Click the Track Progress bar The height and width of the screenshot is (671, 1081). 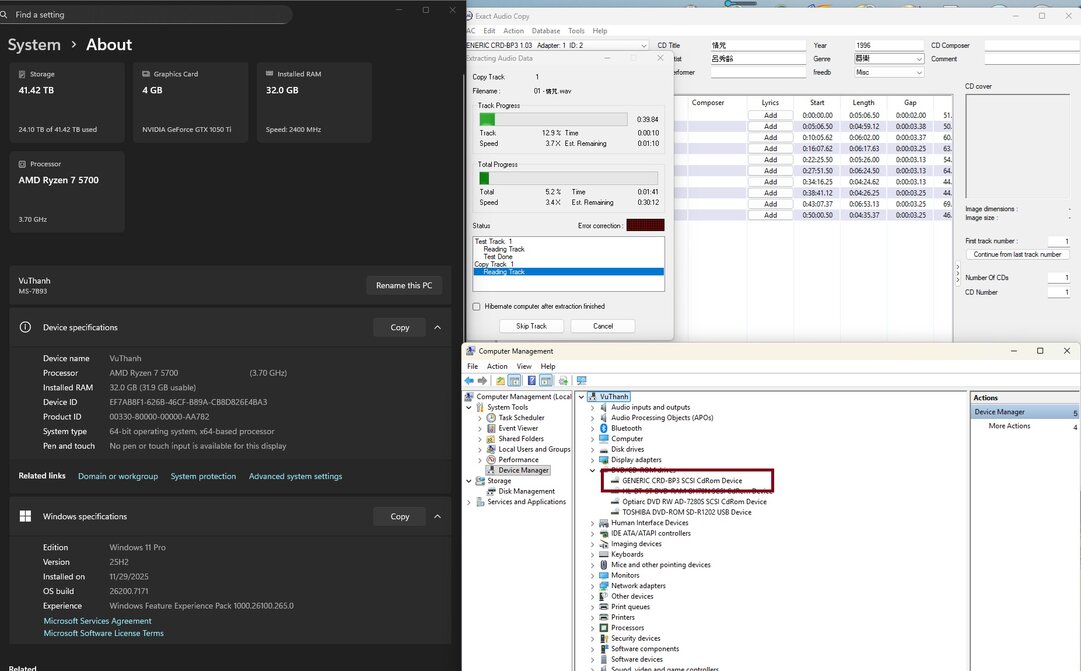[554, 119]
